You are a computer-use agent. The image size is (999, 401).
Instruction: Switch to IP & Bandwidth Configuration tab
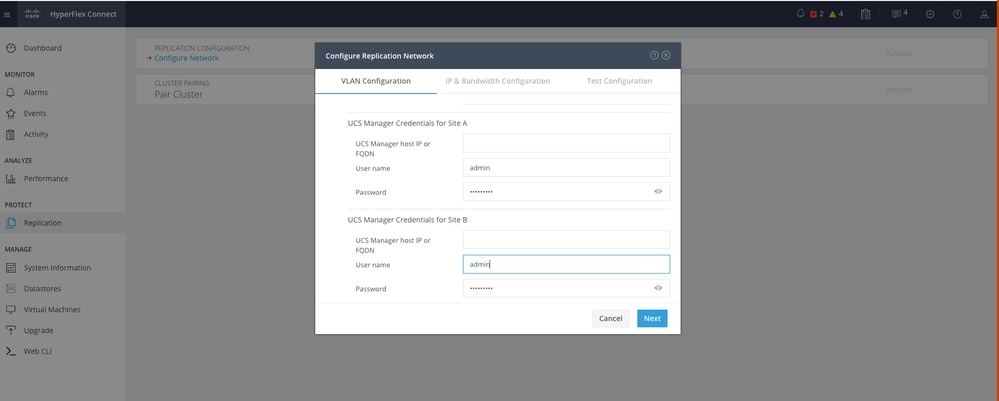coord(498,81)
